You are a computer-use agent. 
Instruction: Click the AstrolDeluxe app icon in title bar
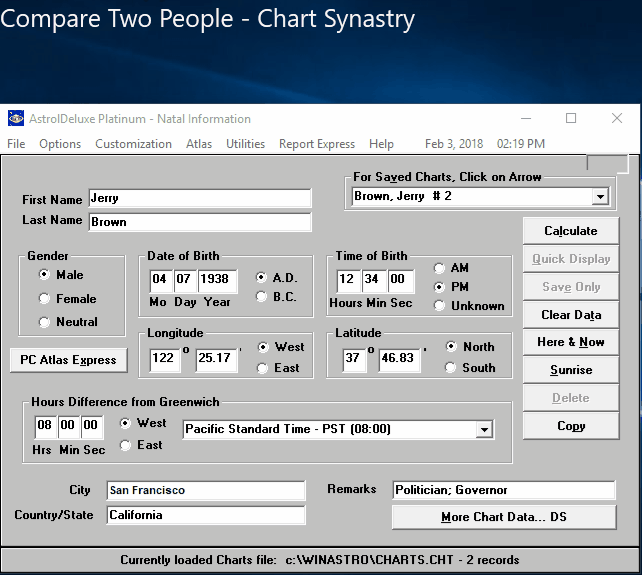point(16,119)
